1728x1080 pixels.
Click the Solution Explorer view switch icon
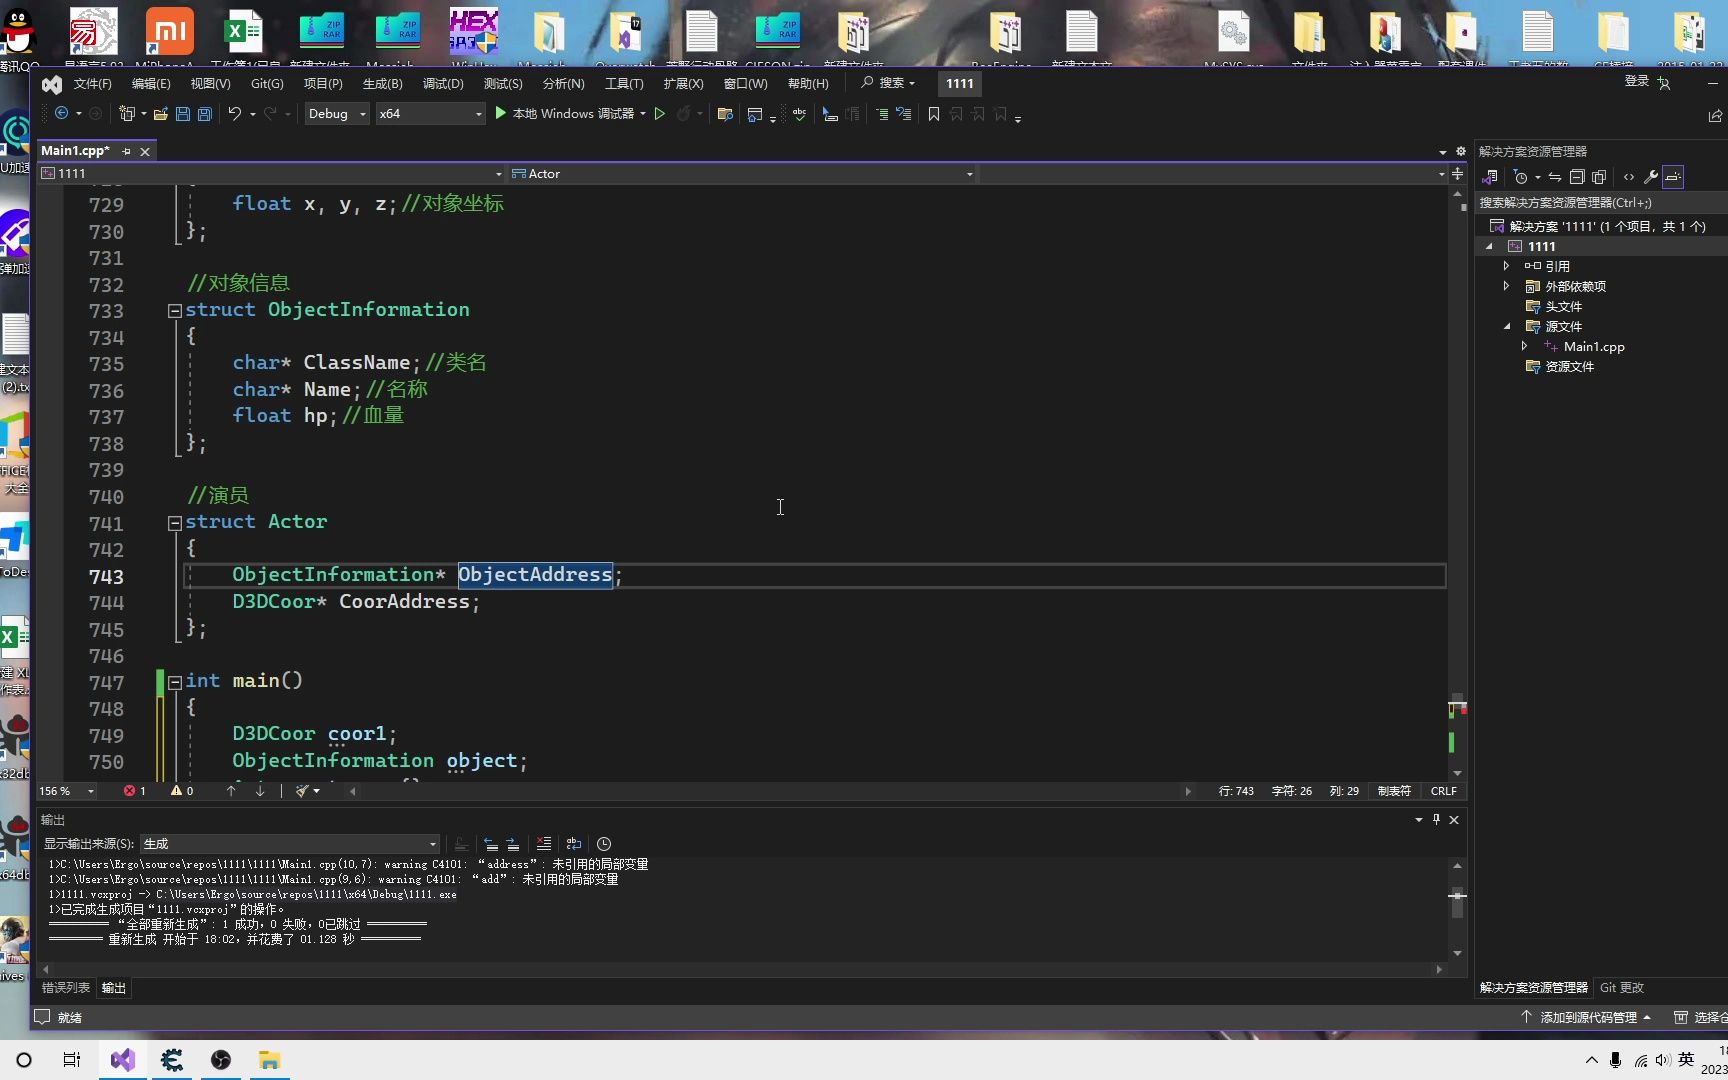pos(1490,177)
